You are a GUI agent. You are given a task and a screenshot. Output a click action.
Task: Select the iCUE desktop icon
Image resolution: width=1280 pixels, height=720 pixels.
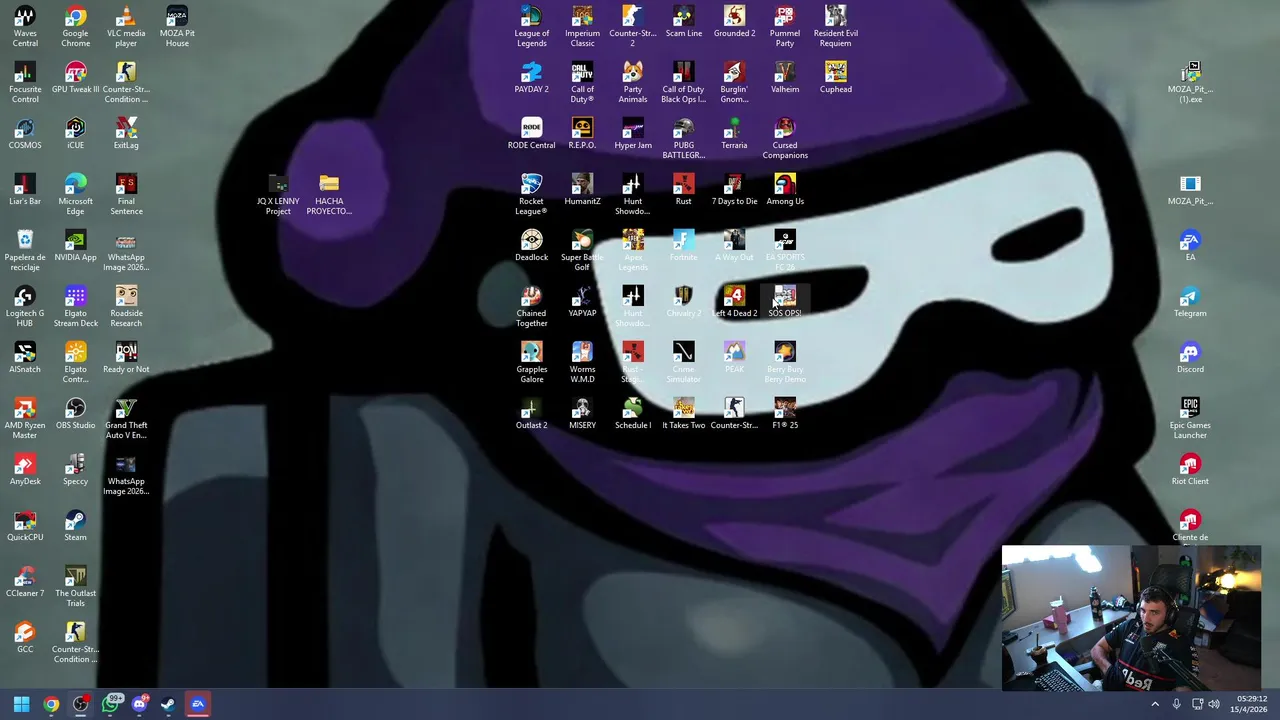pos(76,133)
